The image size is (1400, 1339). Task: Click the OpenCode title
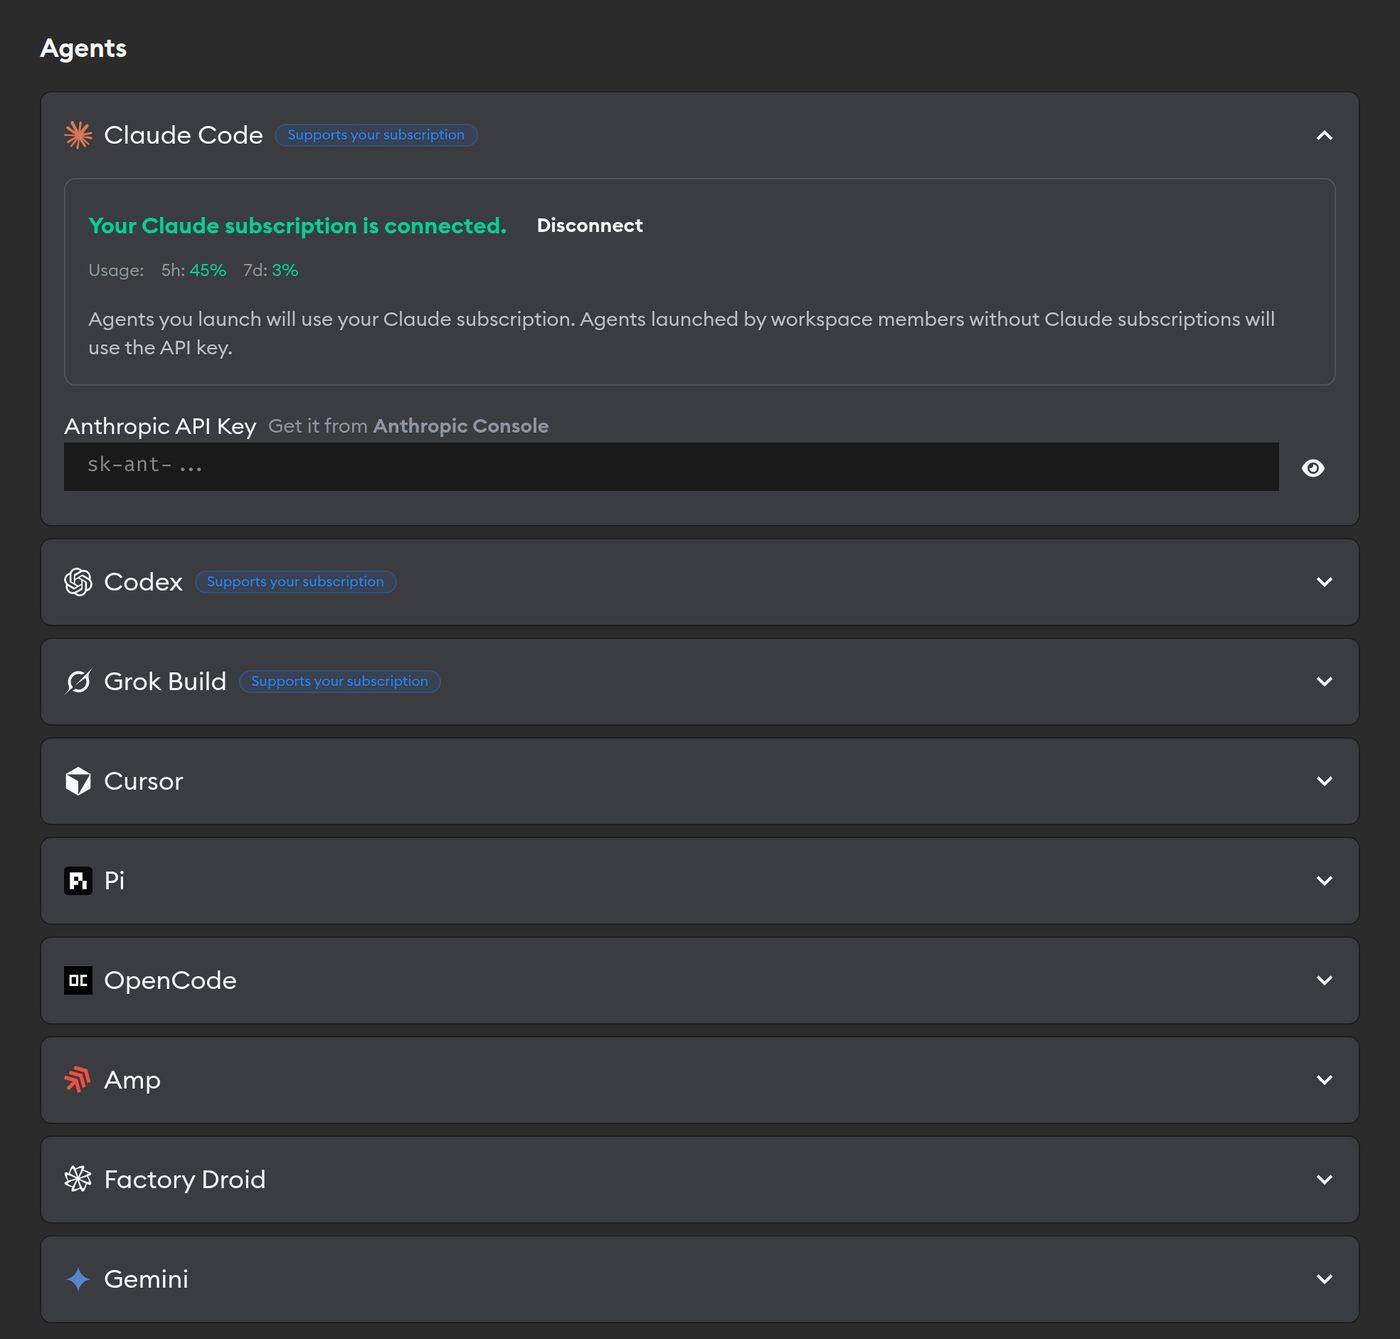click(170, 980)
